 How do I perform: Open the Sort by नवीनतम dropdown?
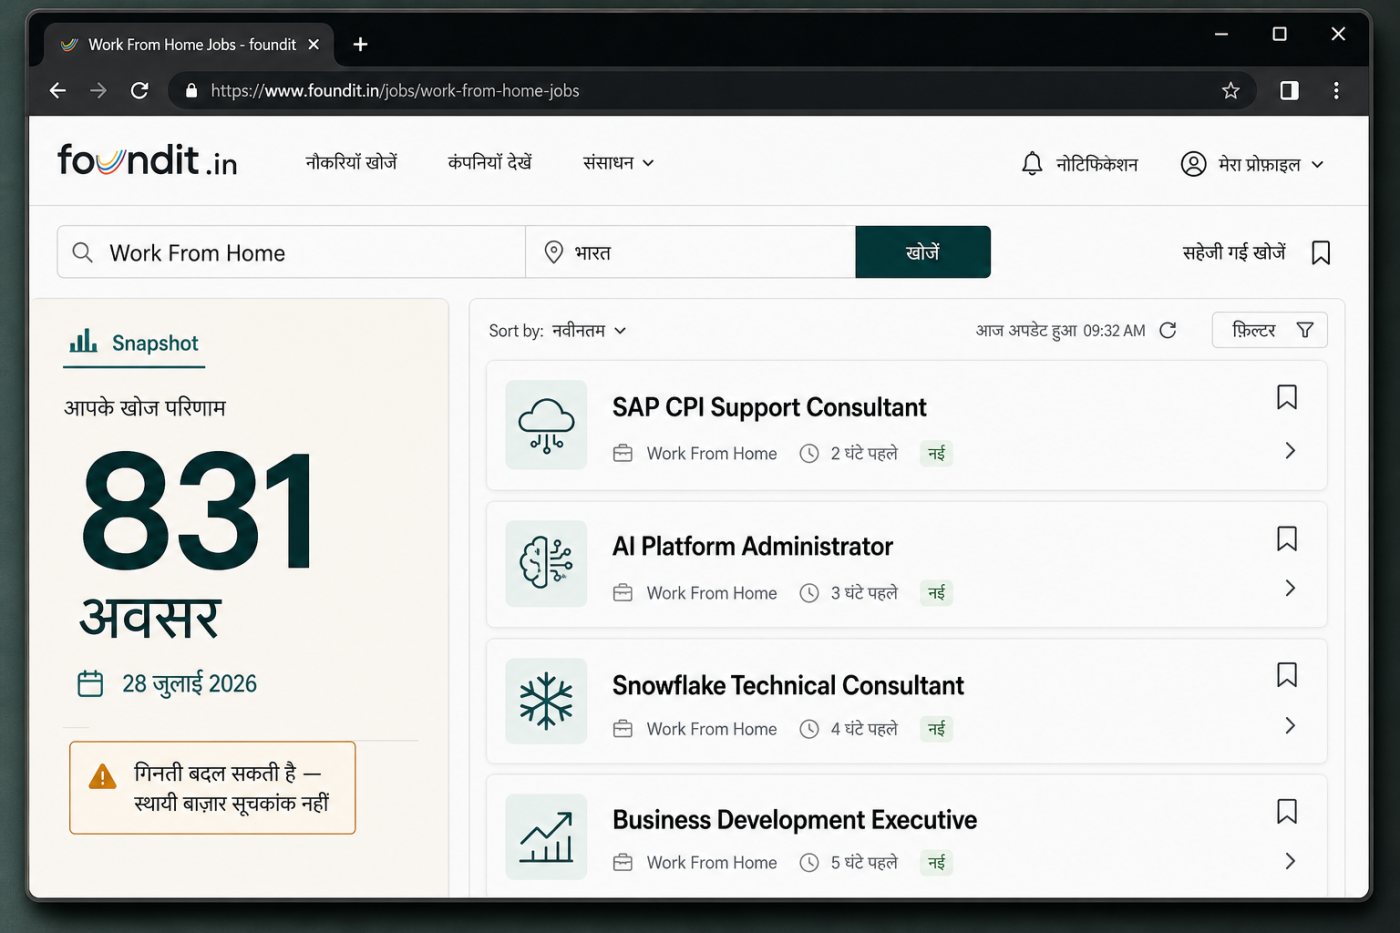(589, 330)
